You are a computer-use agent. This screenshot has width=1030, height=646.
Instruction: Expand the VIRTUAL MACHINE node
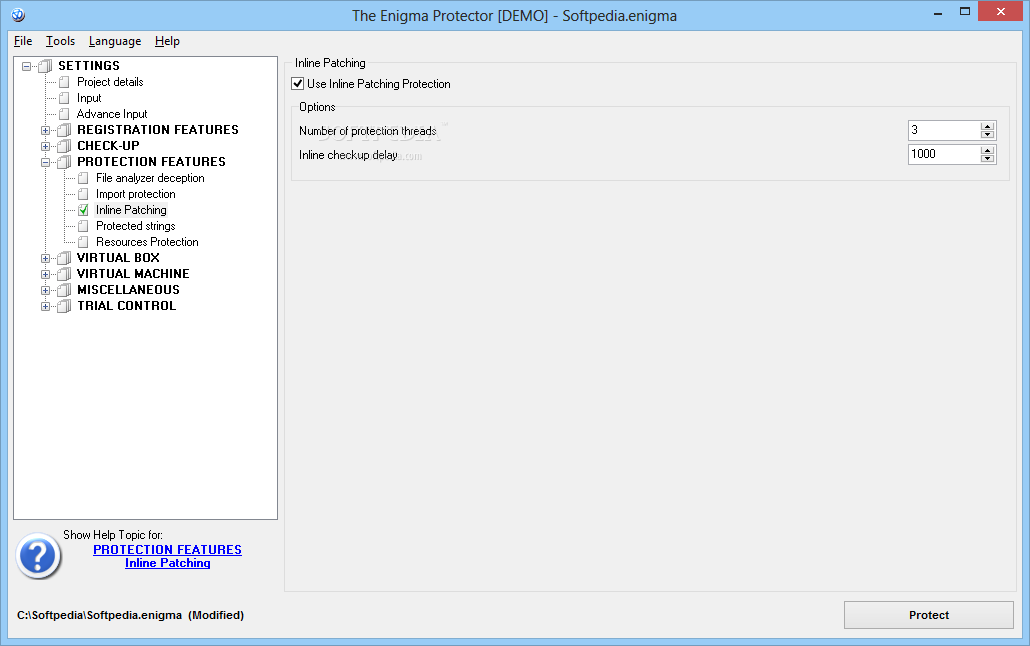click(45, 274)
